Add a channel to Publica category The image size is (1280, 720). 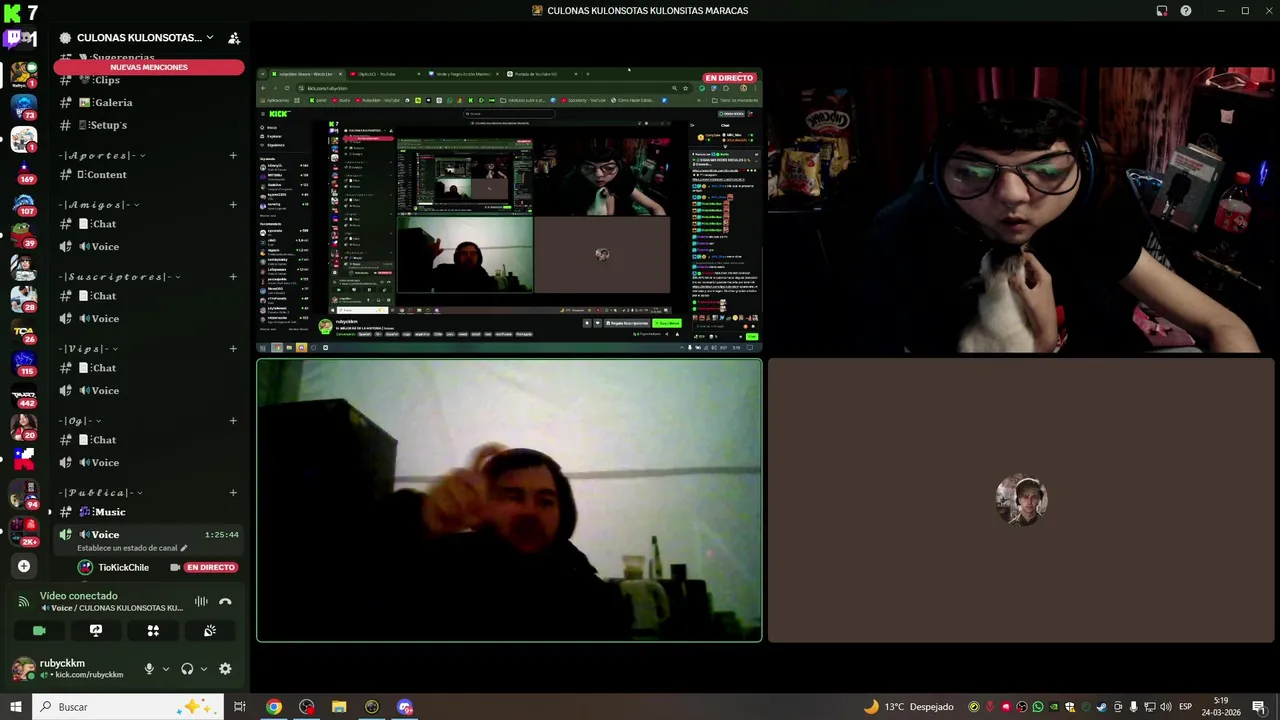(233, 492)
